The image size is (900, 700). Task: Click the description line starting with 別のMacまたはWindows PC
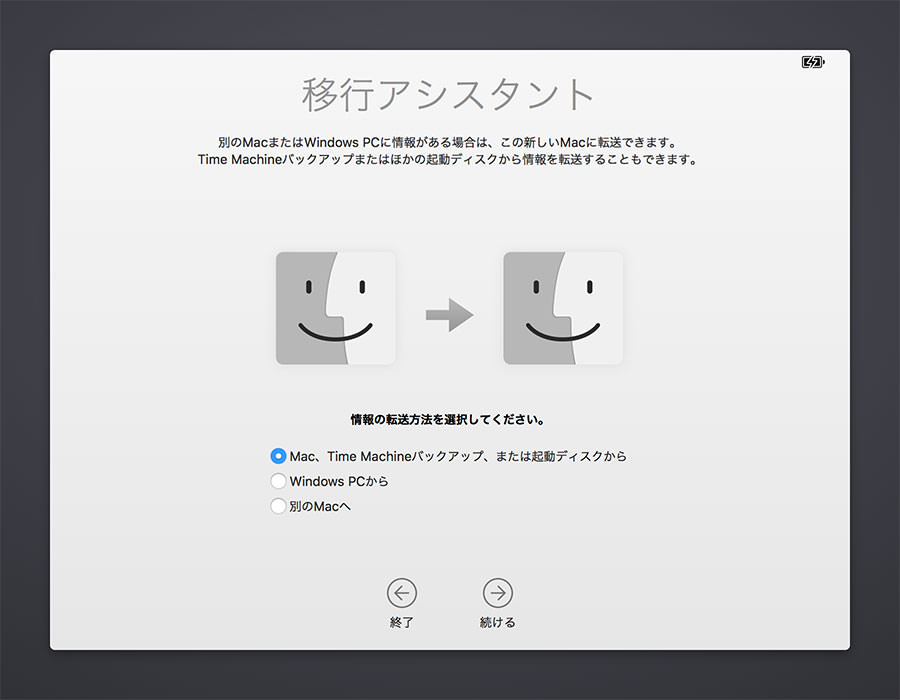click(448, 142)
